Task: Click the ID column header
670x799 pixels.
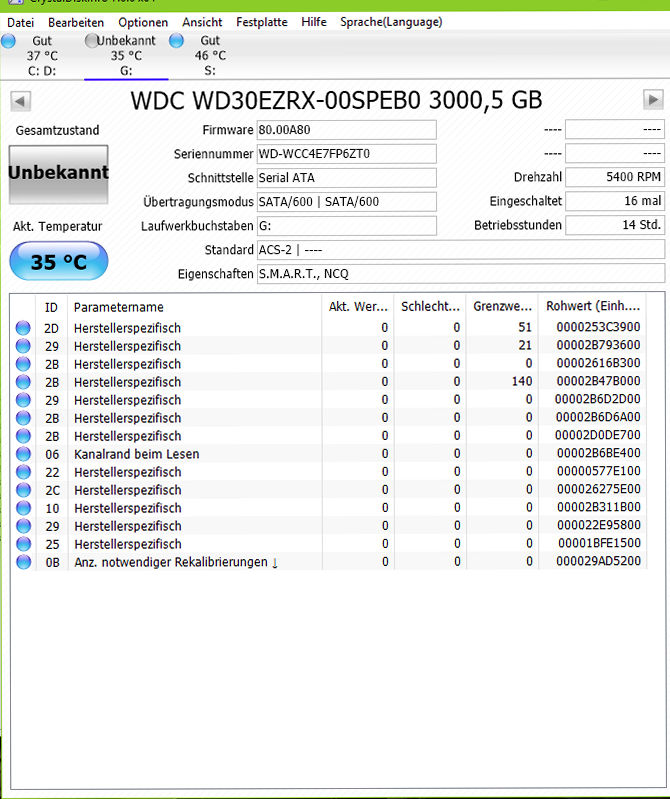Action: click(51, 307)
